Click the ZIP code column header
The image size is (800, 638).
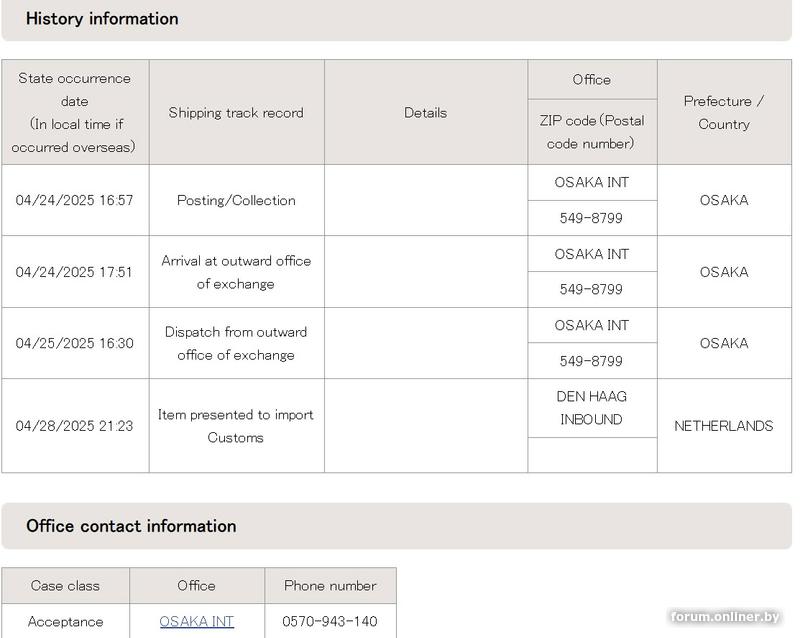[x=592, y=132]
